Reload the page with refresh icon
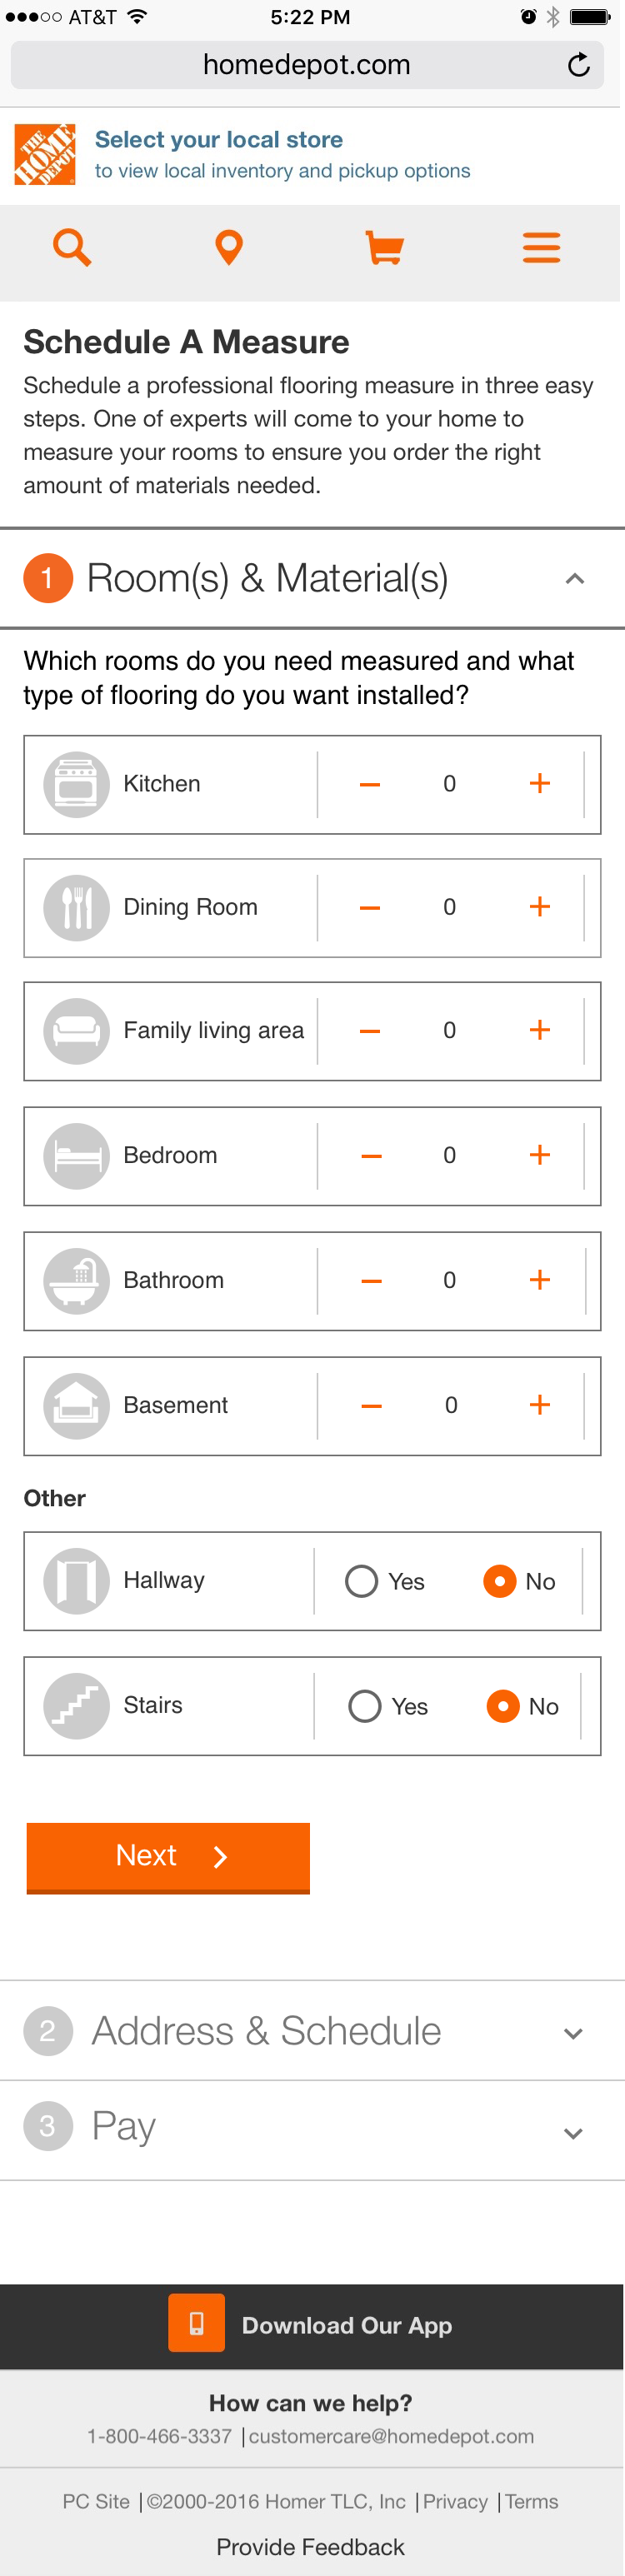Screen dimensions: 625x2576 click(x=579, y=65)
